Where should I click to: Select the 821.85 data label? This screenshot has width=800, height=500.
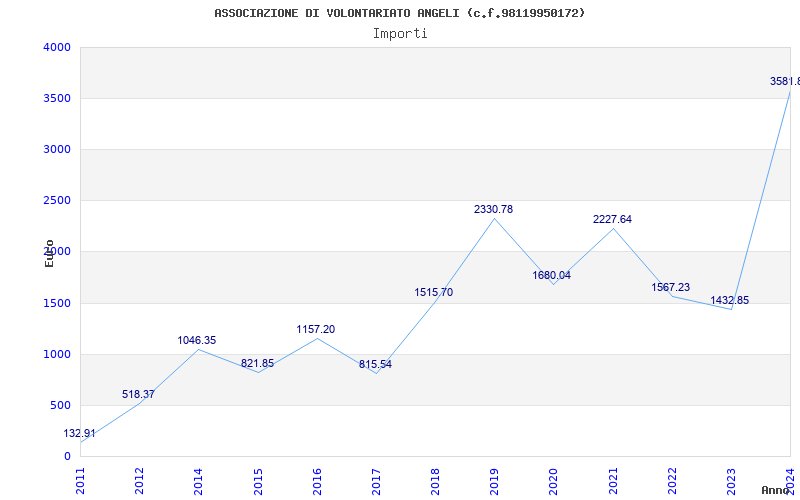(x=258, y=364)
